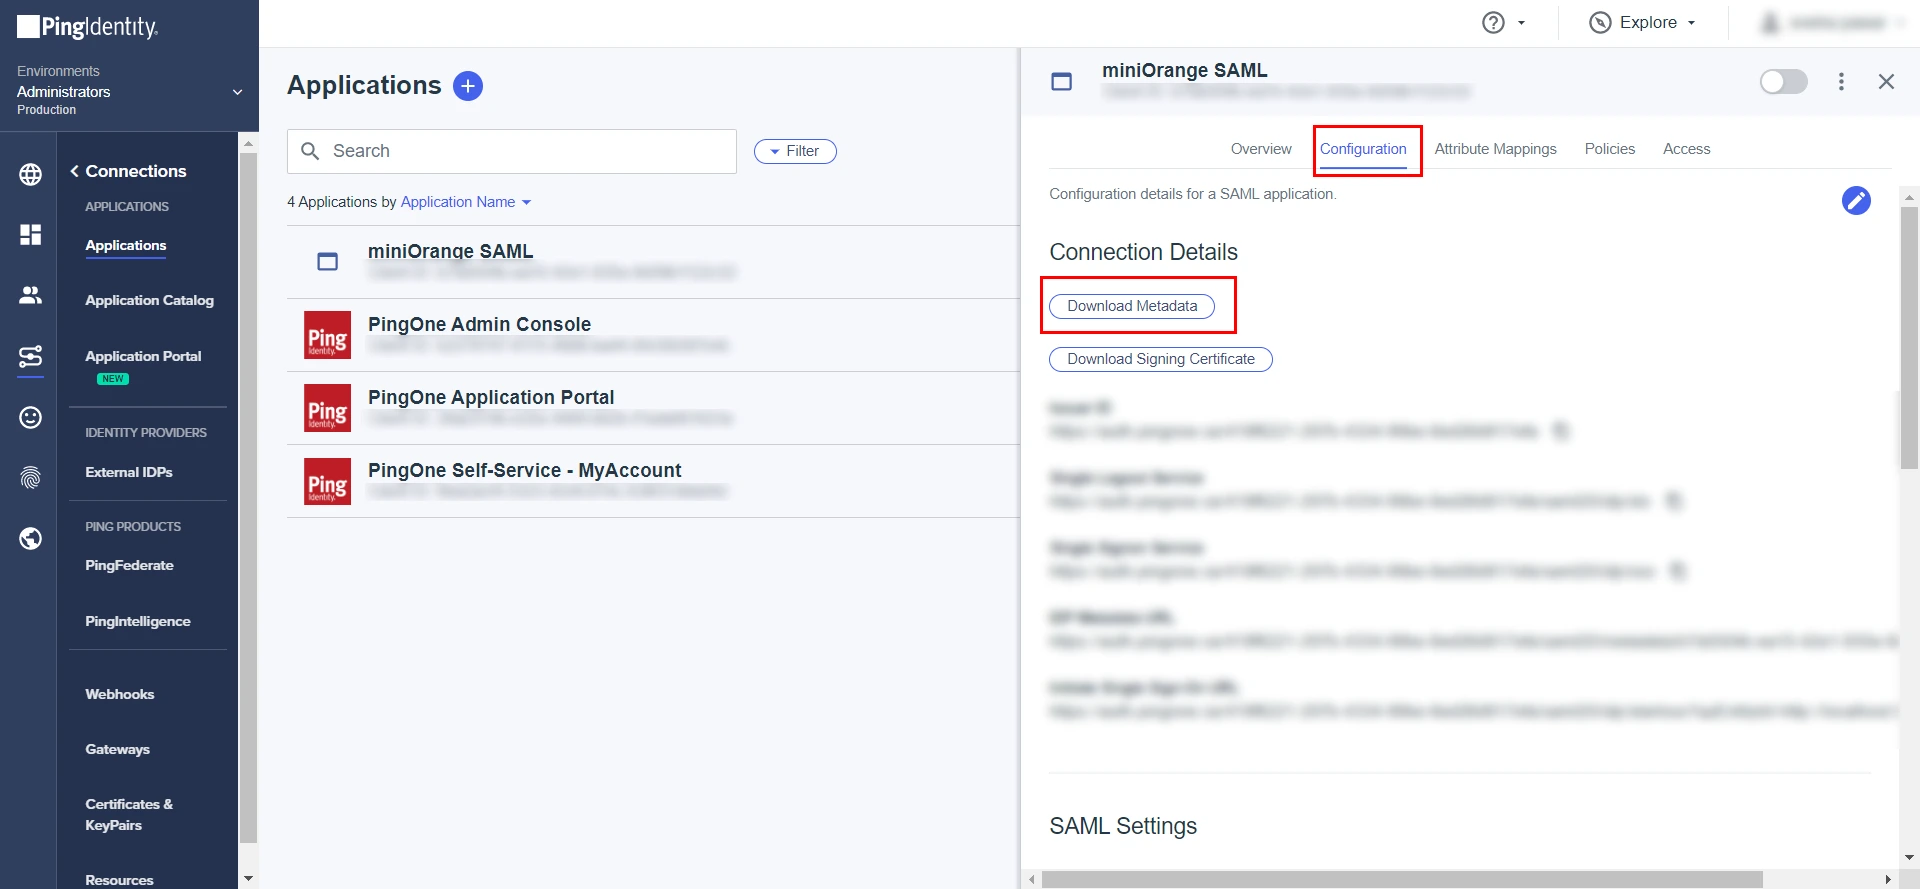Click the sidebar scroll up arrow
The width and height of the screenshot is (1920, 889).
coord(248,144)
